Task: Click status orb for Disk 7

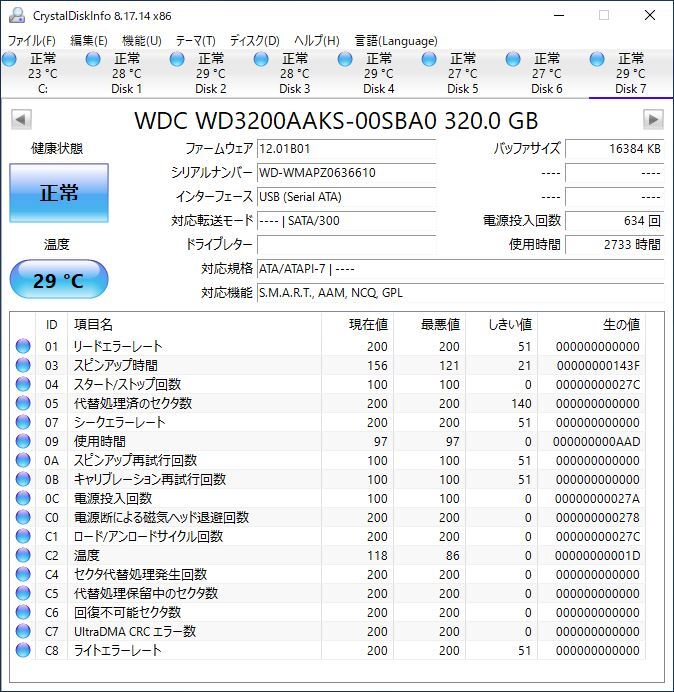Action: pyautogui.click(x=597, y=59)
